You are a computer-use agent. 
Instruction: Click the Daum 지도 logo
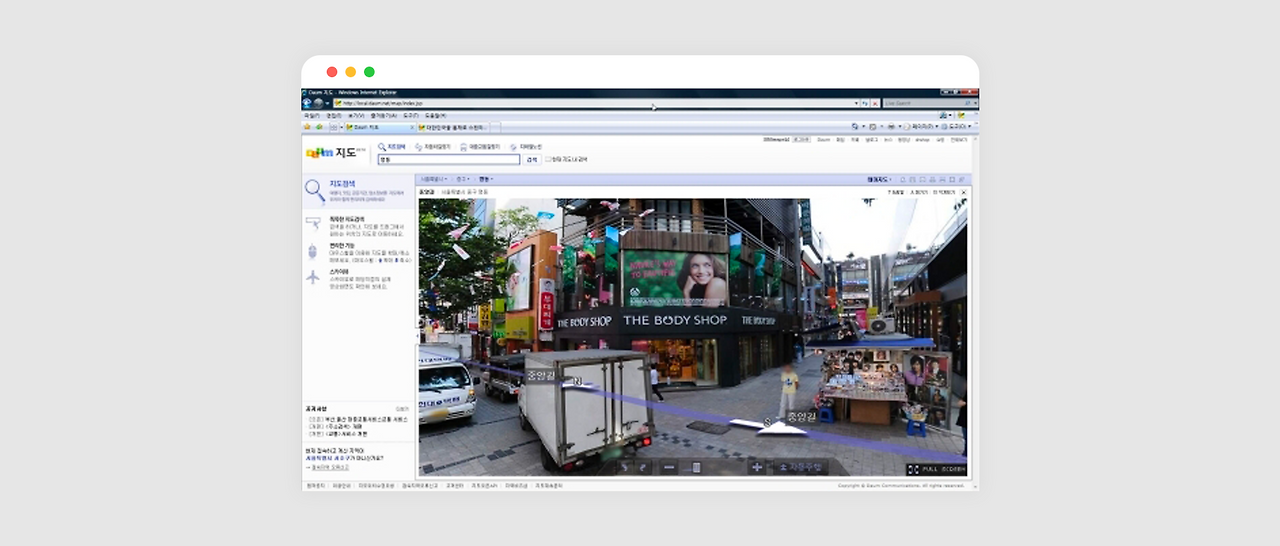pos(337,152)
